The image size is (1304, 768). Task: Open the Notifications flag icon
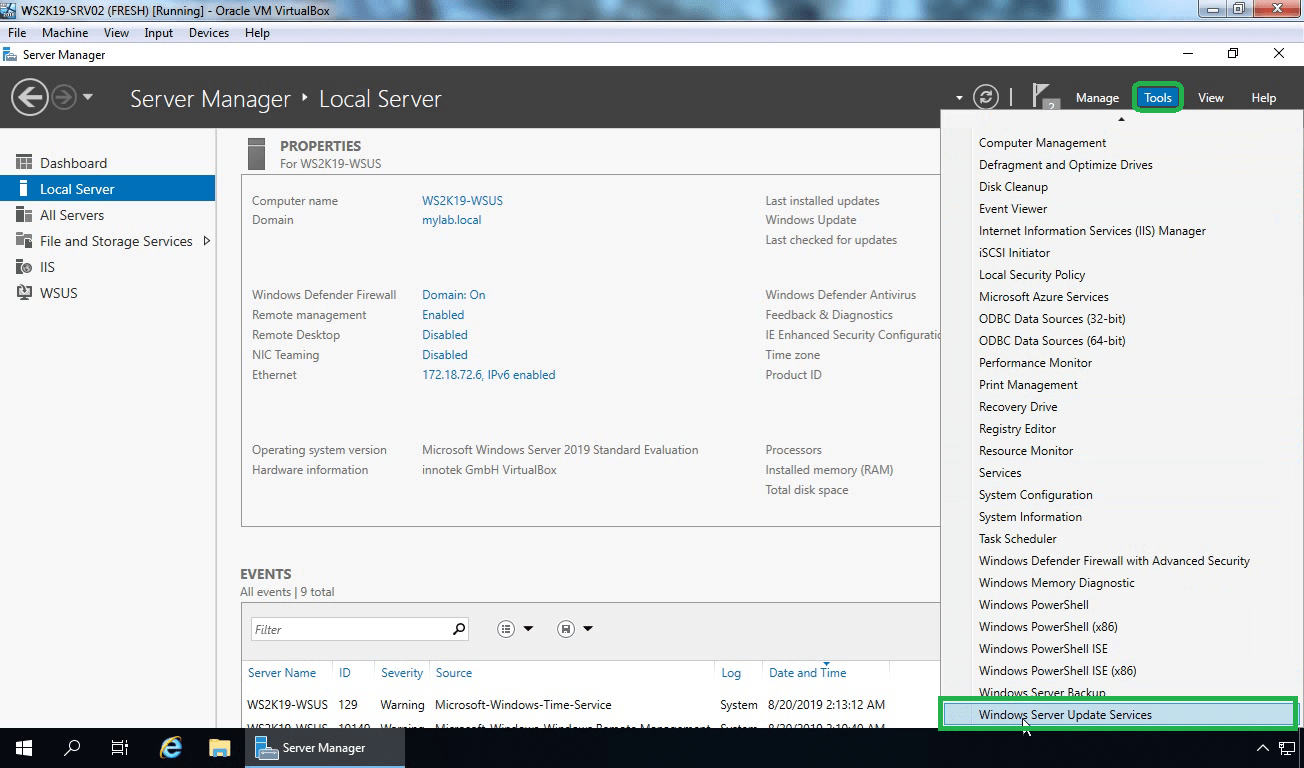tap(1044, 97)
